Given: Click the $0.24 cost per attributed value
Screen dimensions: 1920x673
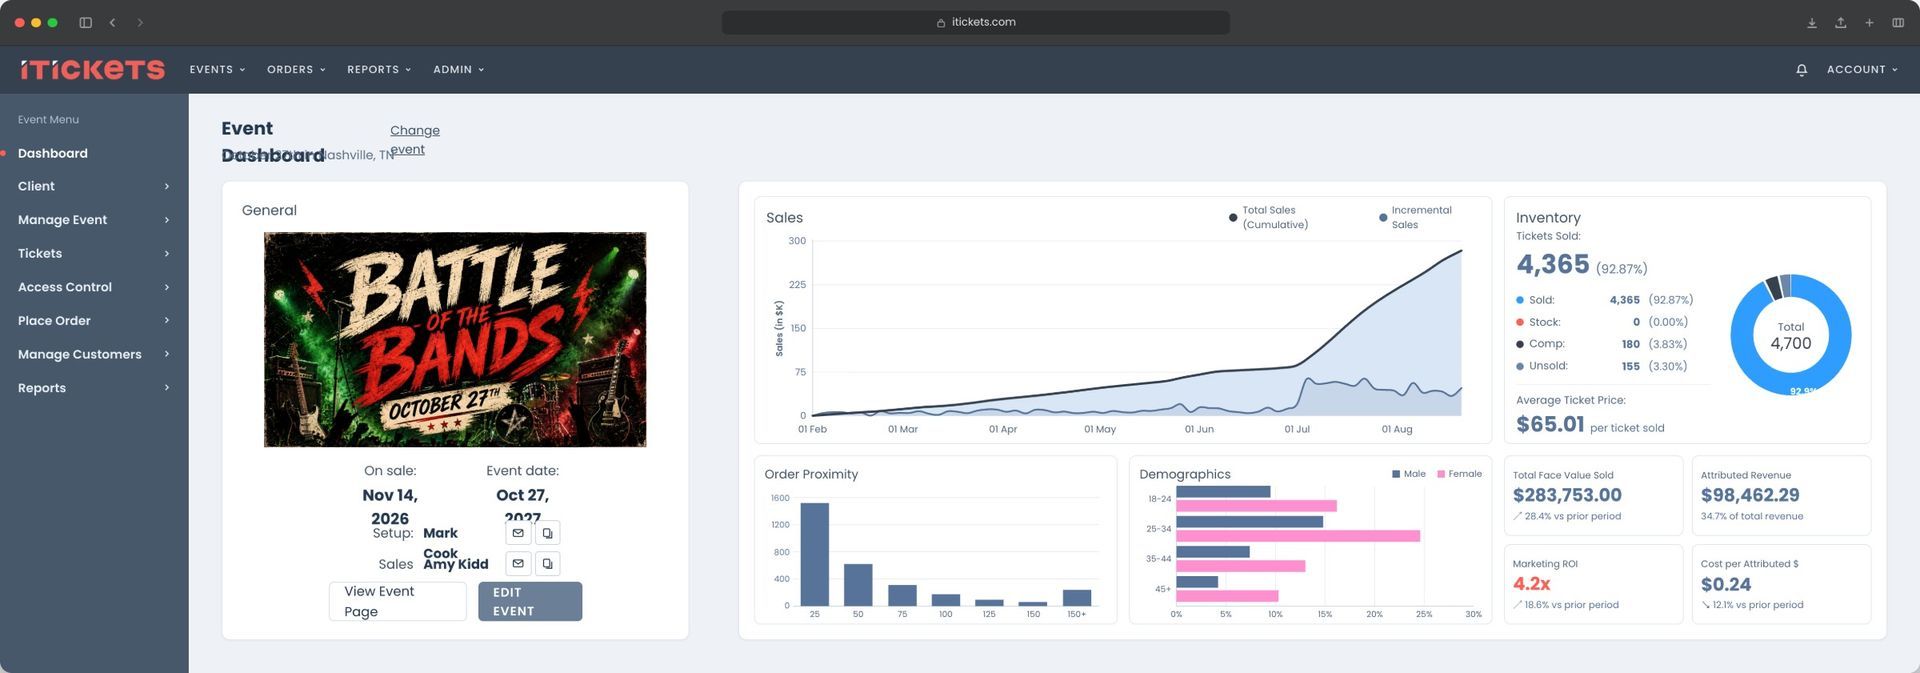Looking at the screenshot, I should click(x=1726, y=584).
